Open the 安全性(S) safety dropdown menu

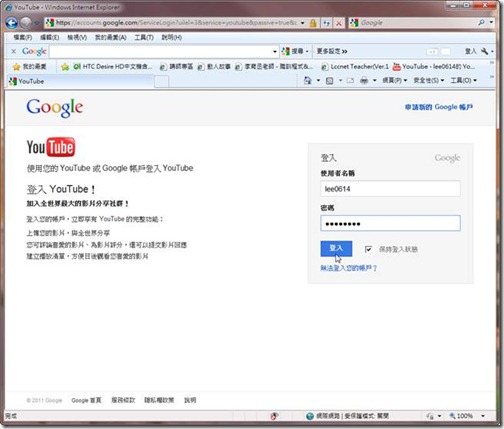pos(429,81)
